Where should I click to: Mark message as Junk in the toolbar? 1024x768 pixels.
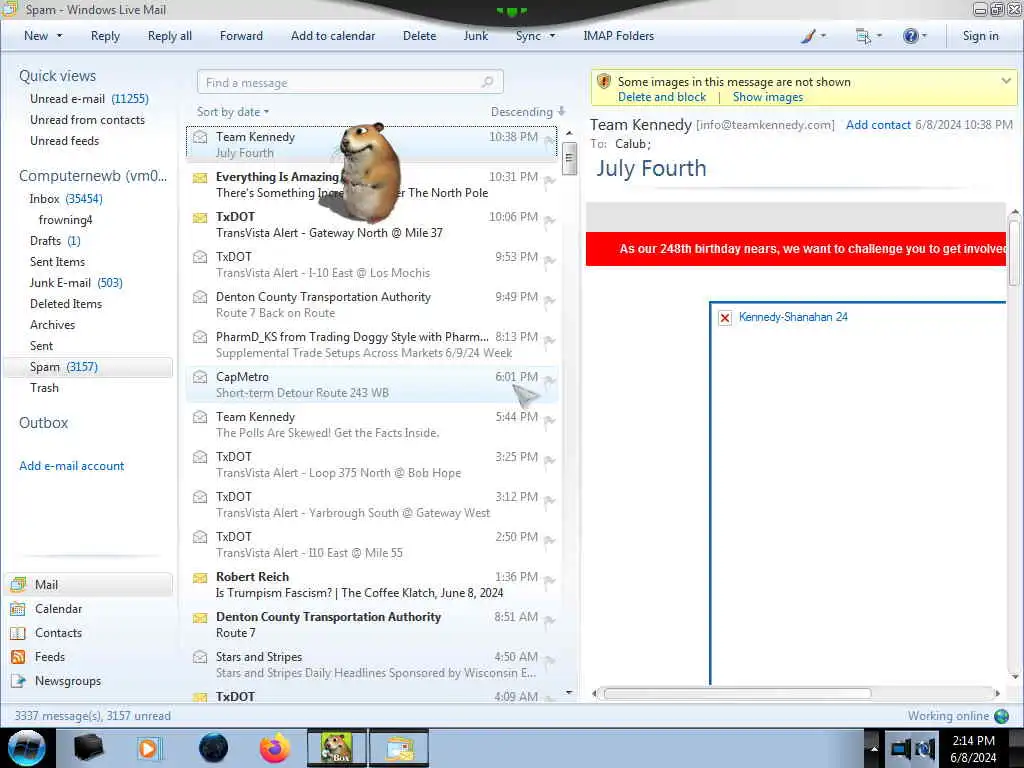[x=475, y=36]
